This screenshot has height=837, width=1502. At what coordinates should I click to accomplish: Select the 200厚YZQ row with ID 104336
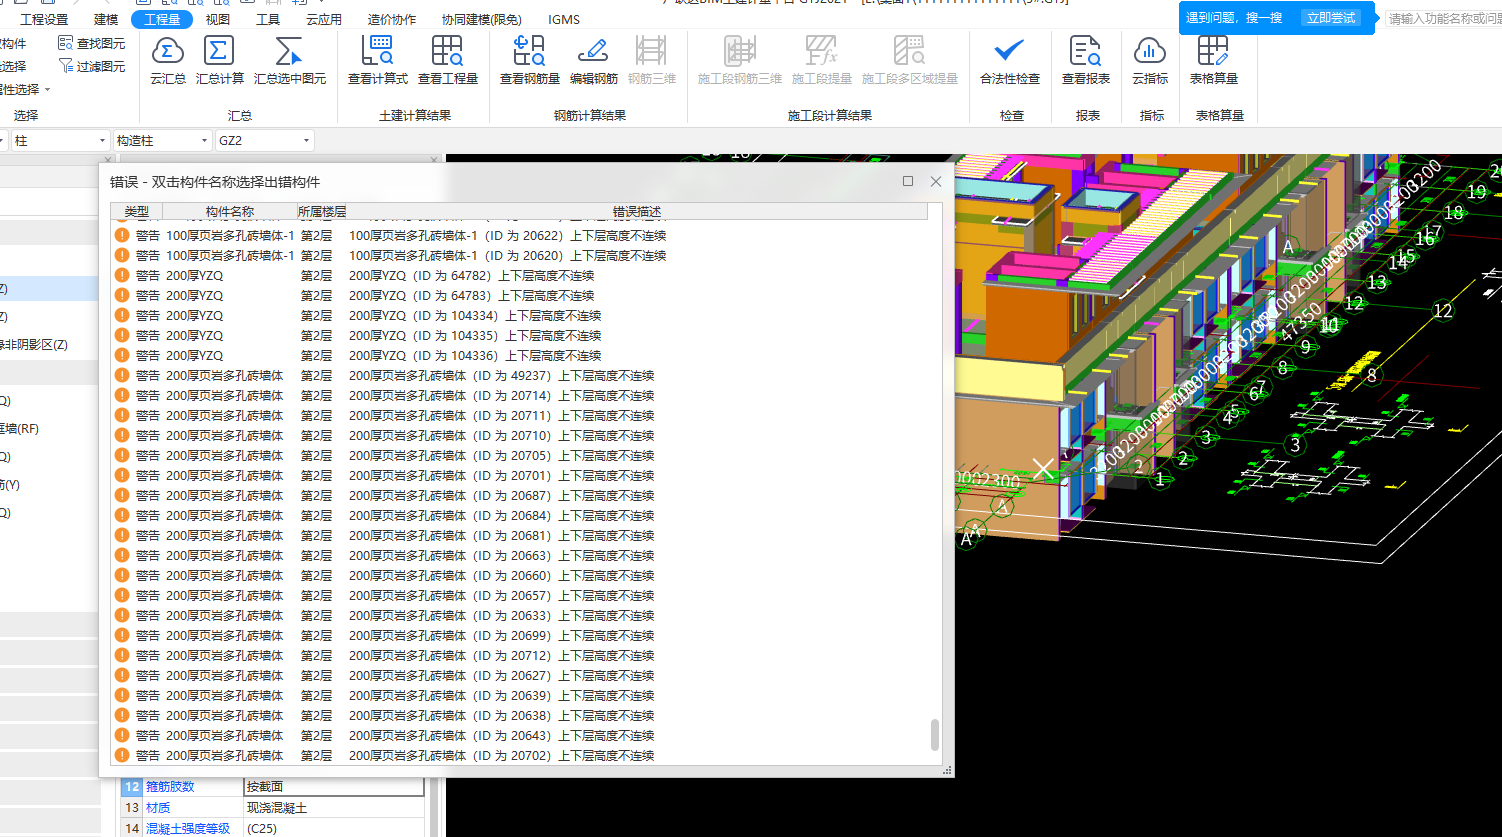pyautogui.click(x=520, y=355)
